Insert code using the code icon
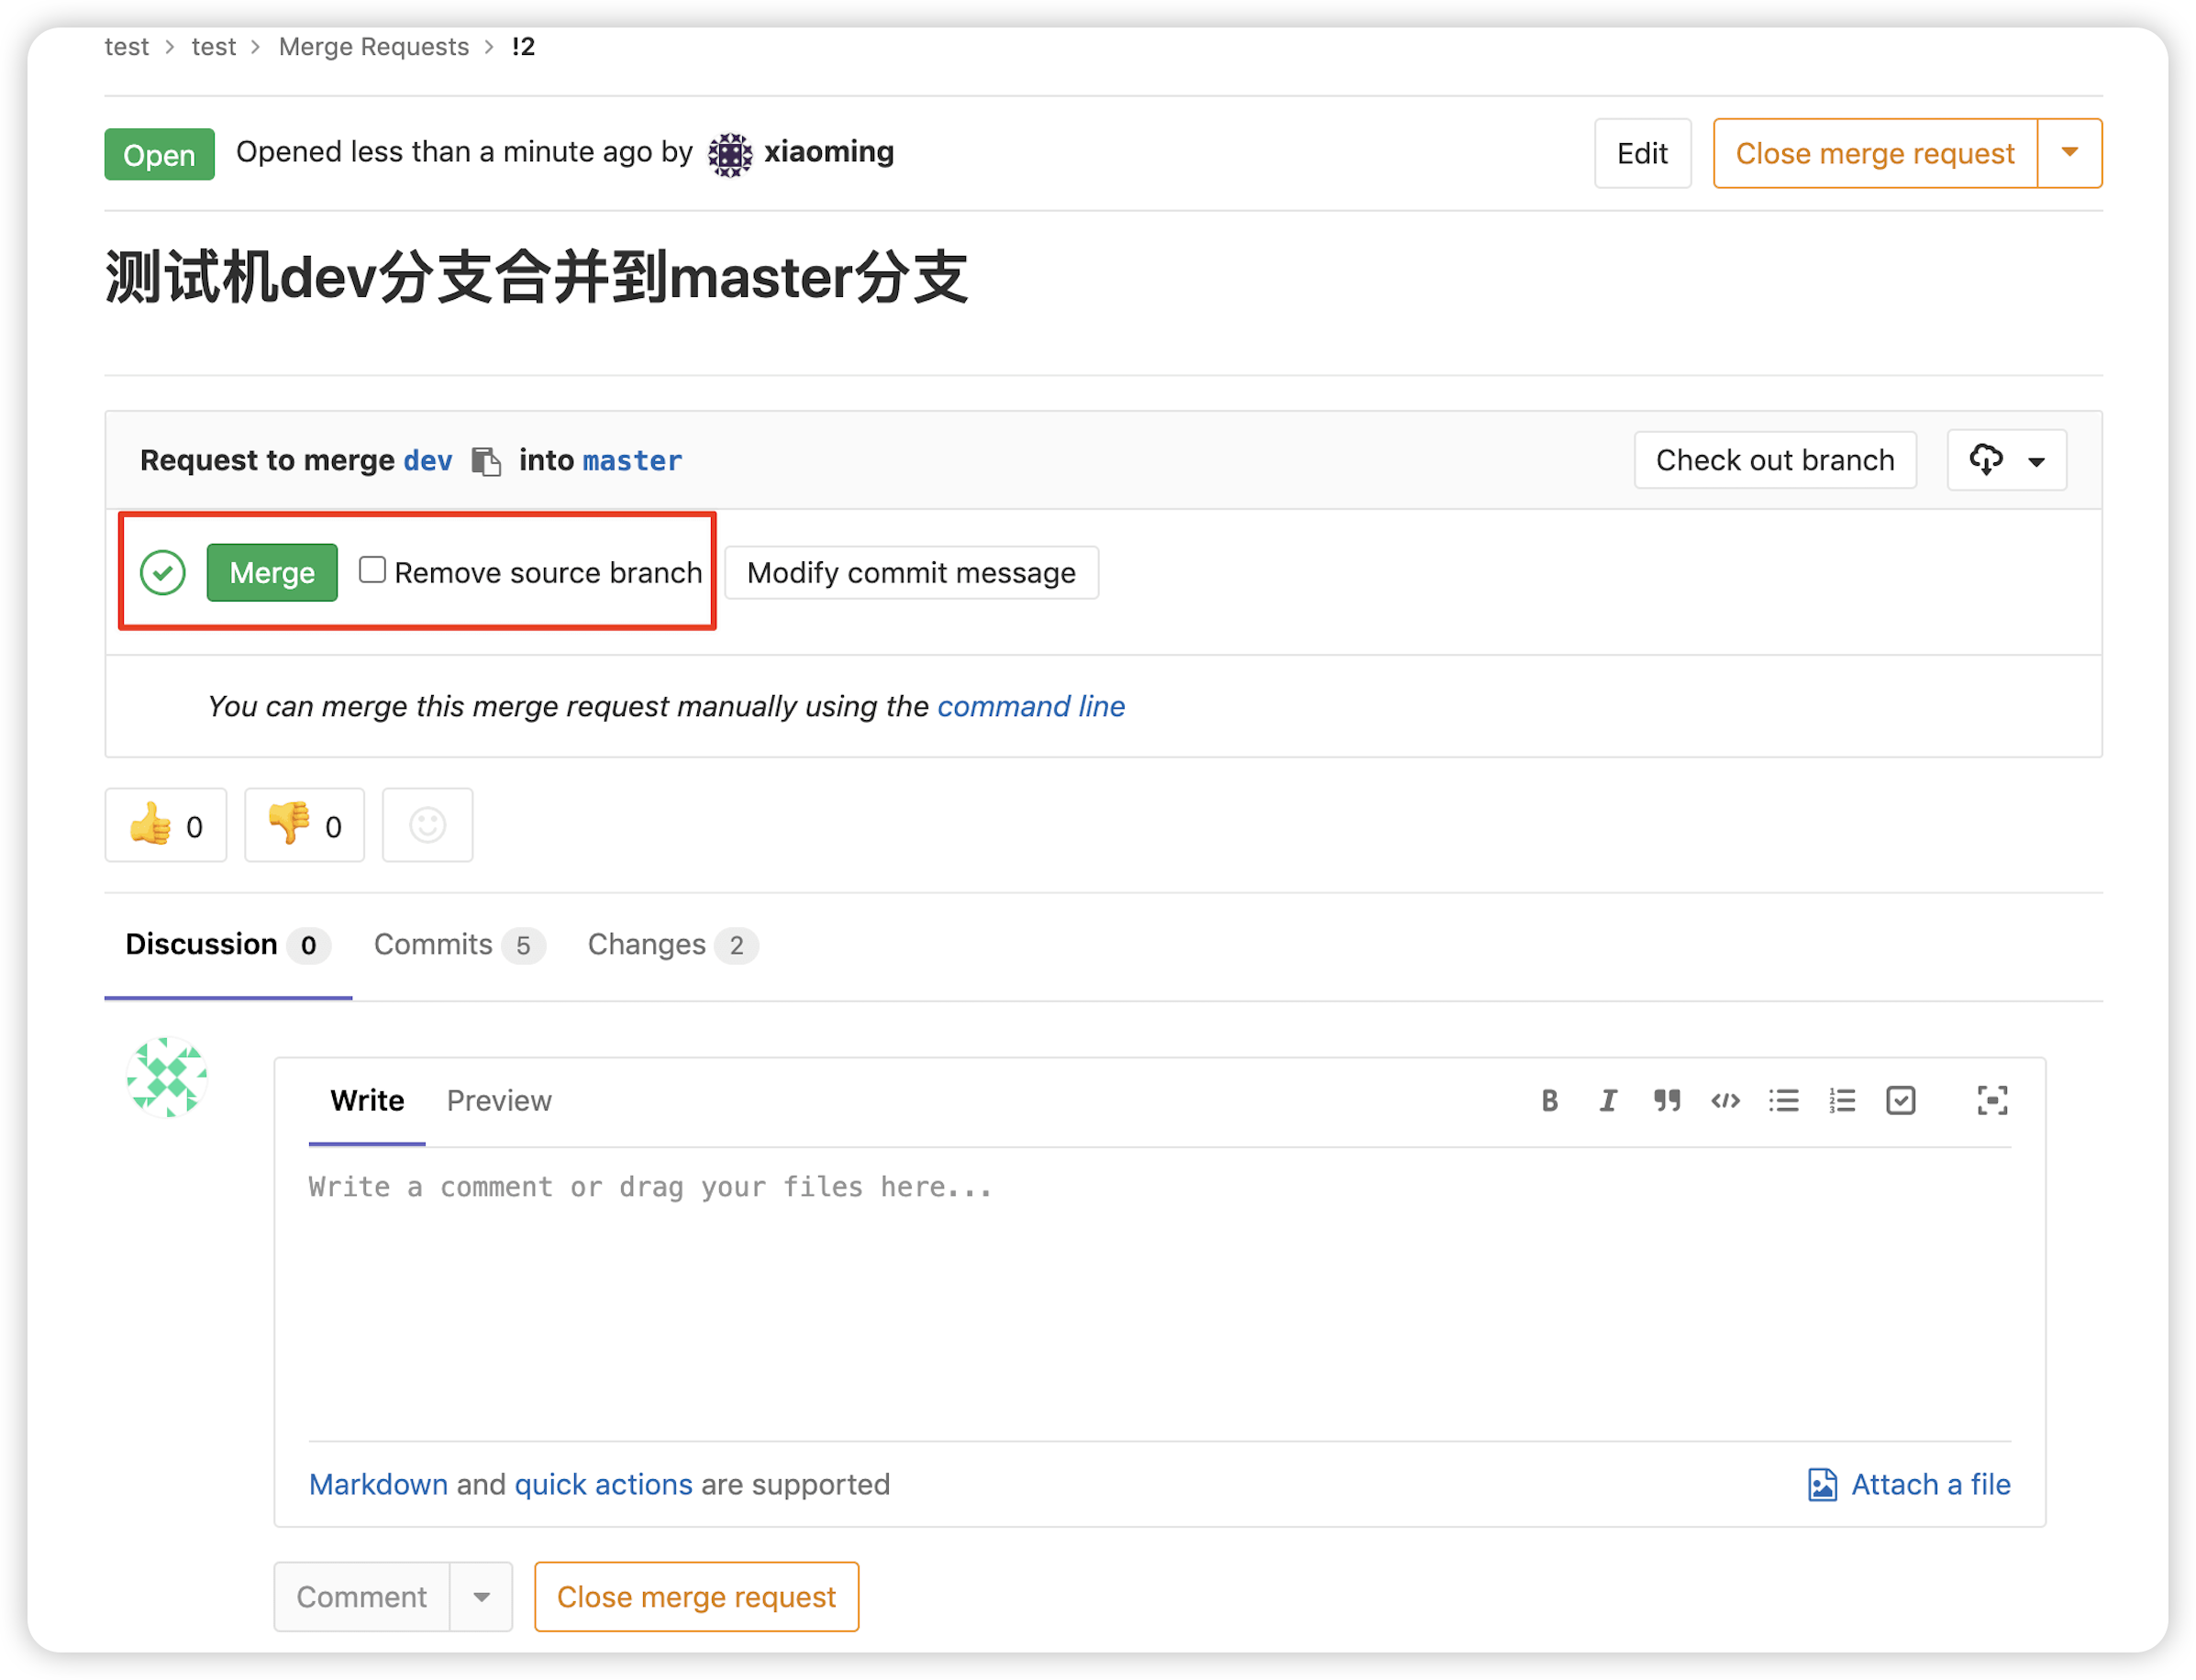Image resolution: width=2196 pixels, height=1680 pixels. pos(1725,1100)
